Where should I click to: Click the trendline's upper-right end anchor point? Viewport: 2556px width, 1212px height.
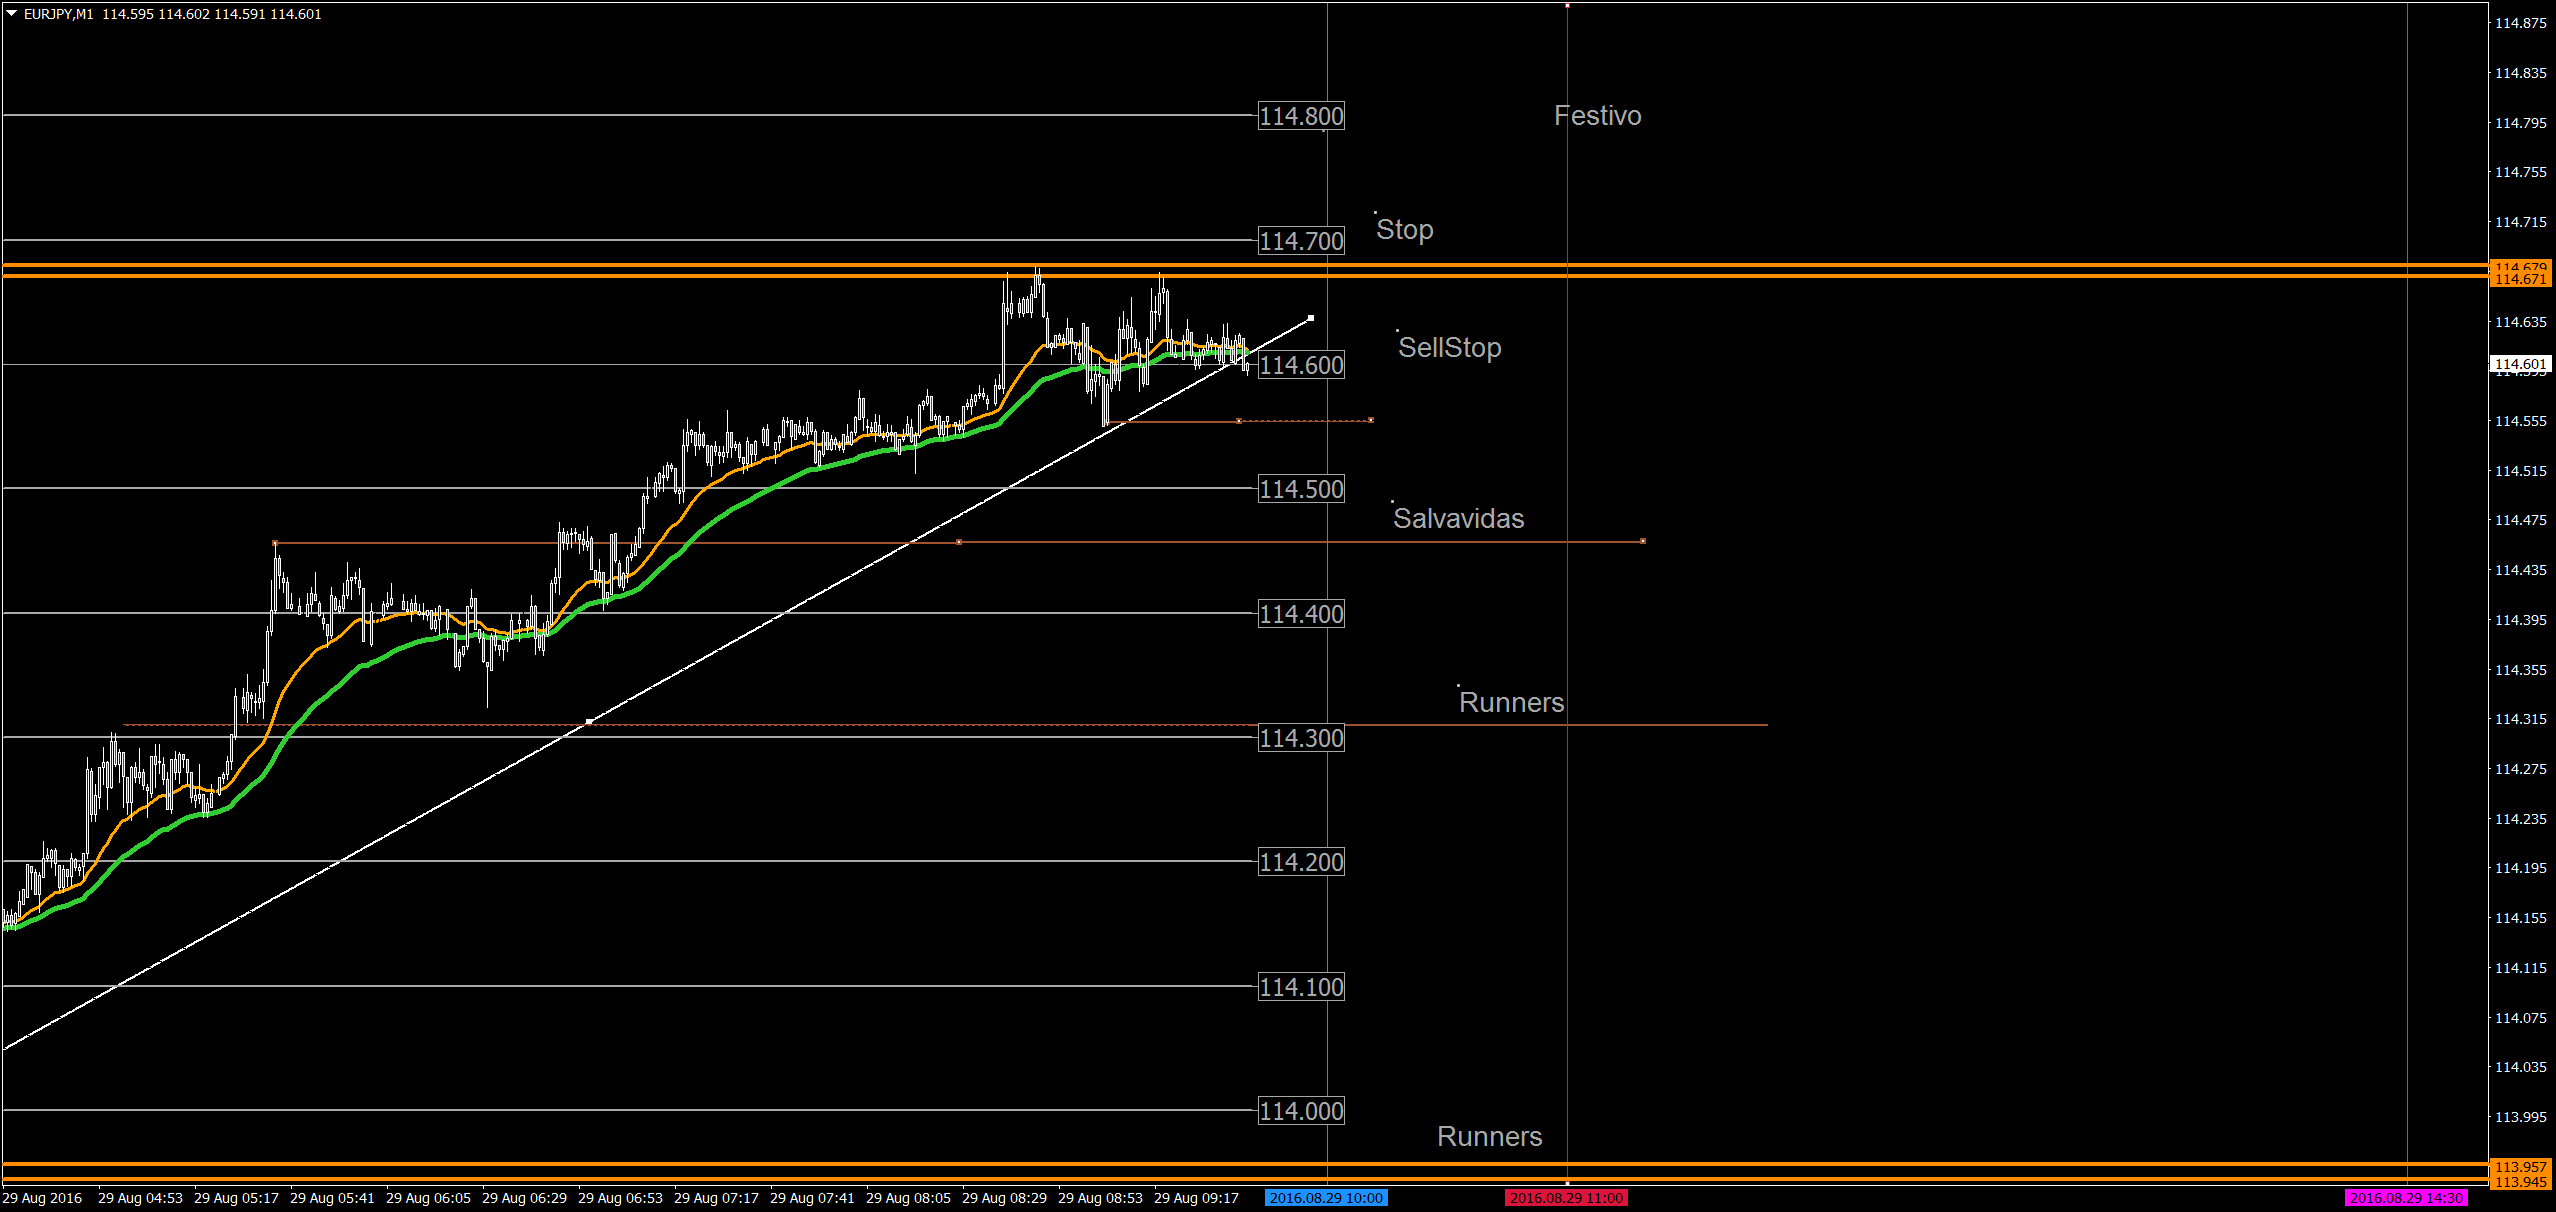[x=1311, y=318]
